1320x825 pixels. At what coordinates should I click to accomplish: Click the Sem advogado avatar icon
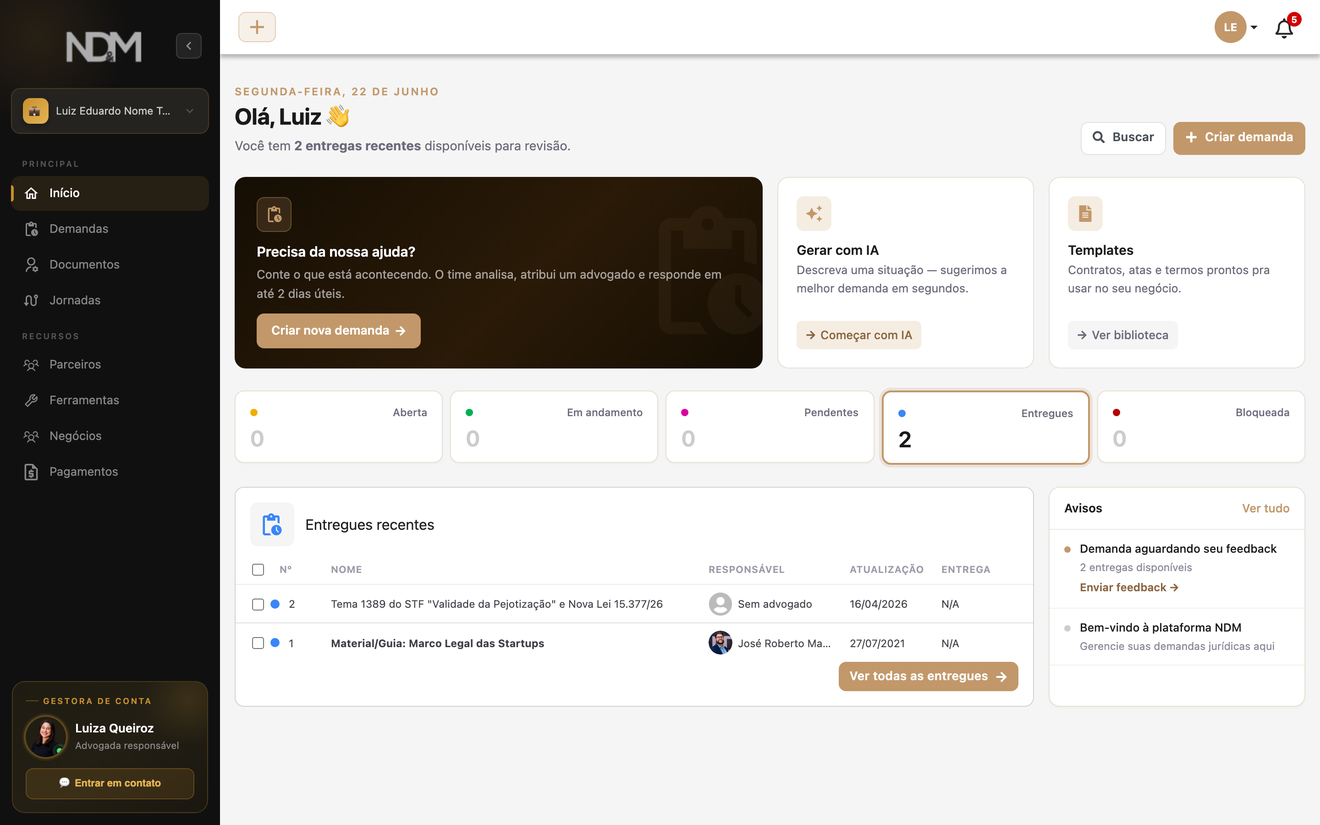[x=720, y=604]
